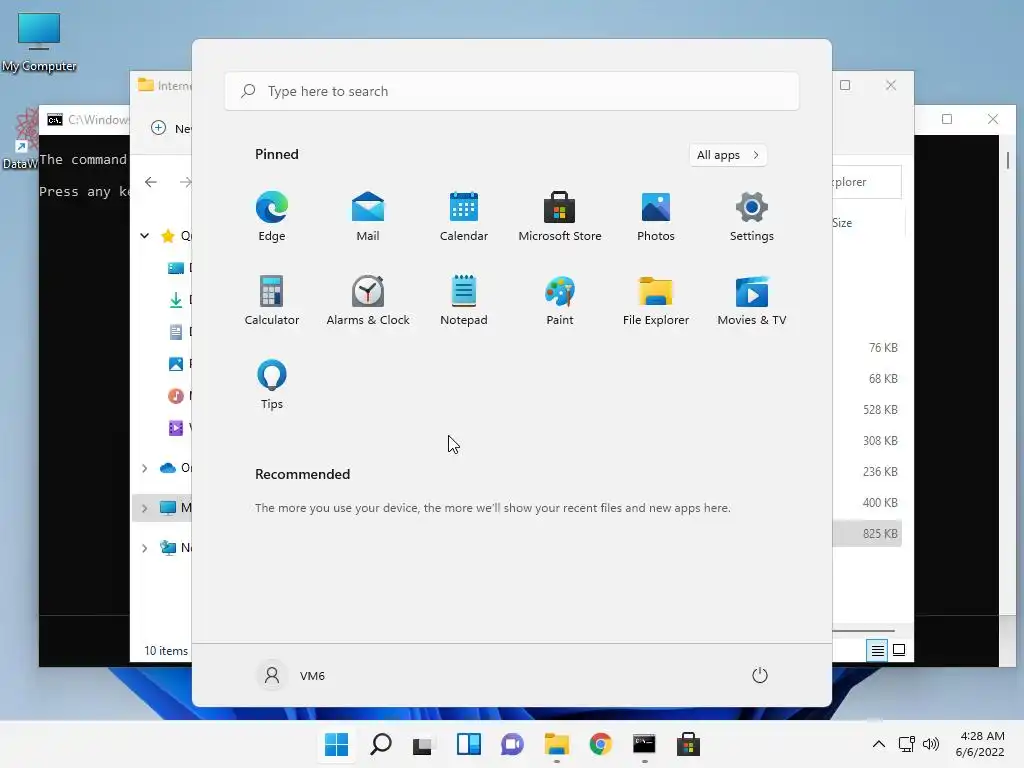The width and height of the screenshot is (1024, 768).
Task: Open the Tips app
Action: point(272,384)
